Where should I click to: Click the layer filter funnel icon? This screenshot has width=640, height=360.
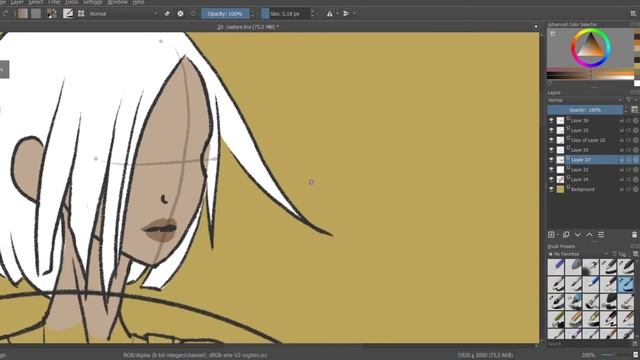pos(629,100)
